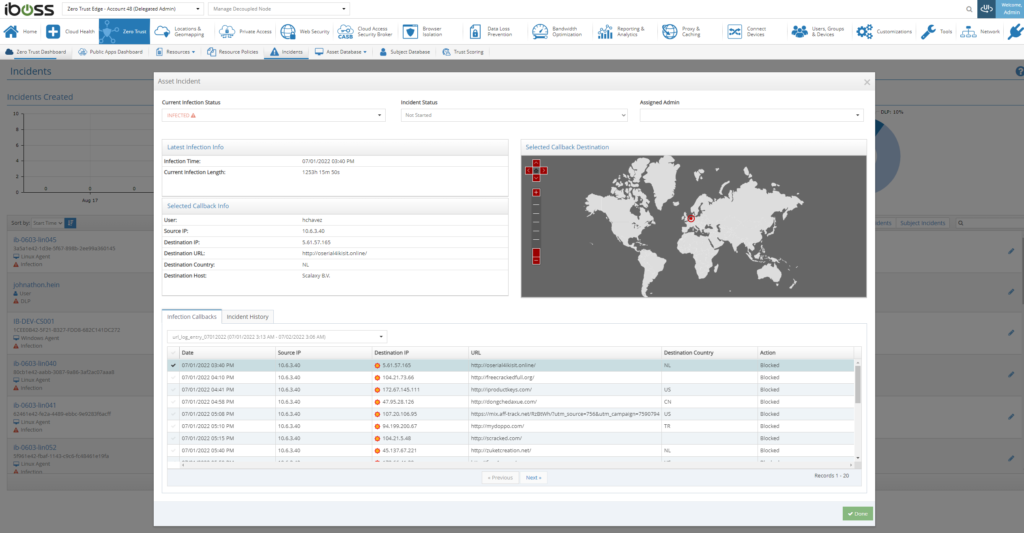Click the map zoom-out minus button
Image resolution: width=1024 pixels, height=533 pixels.
point(536,261)
